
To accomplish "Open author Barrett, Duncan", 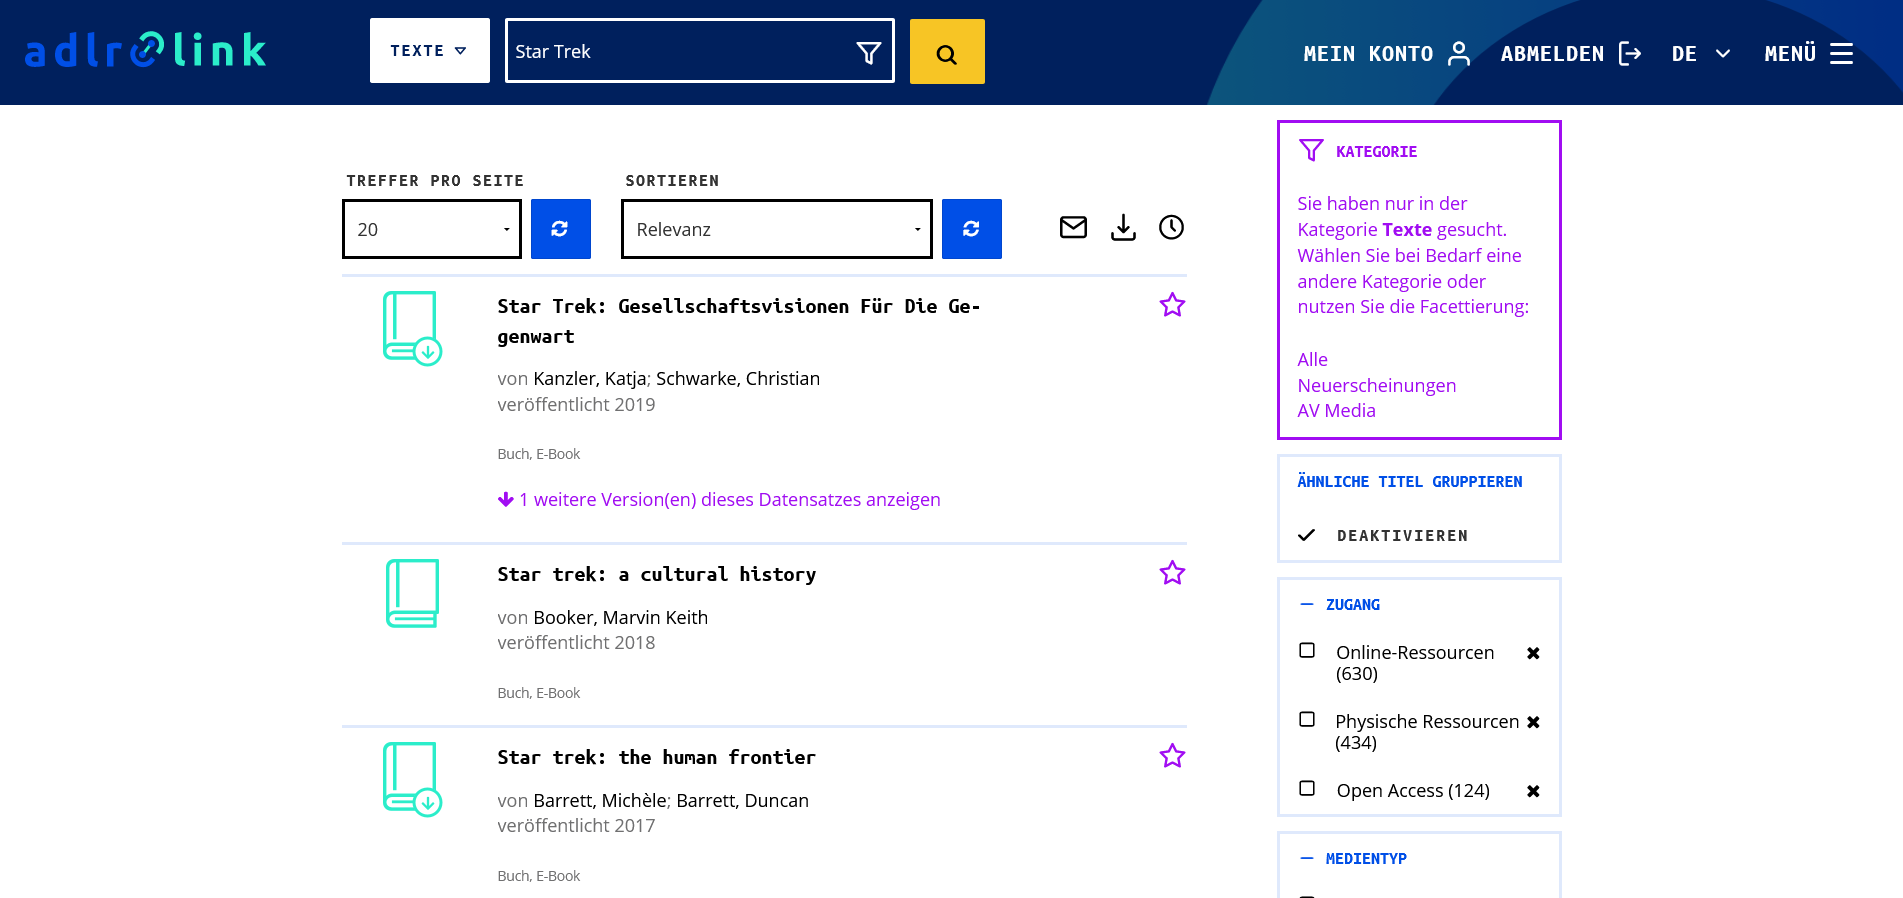I will click(x=743, y=801).
